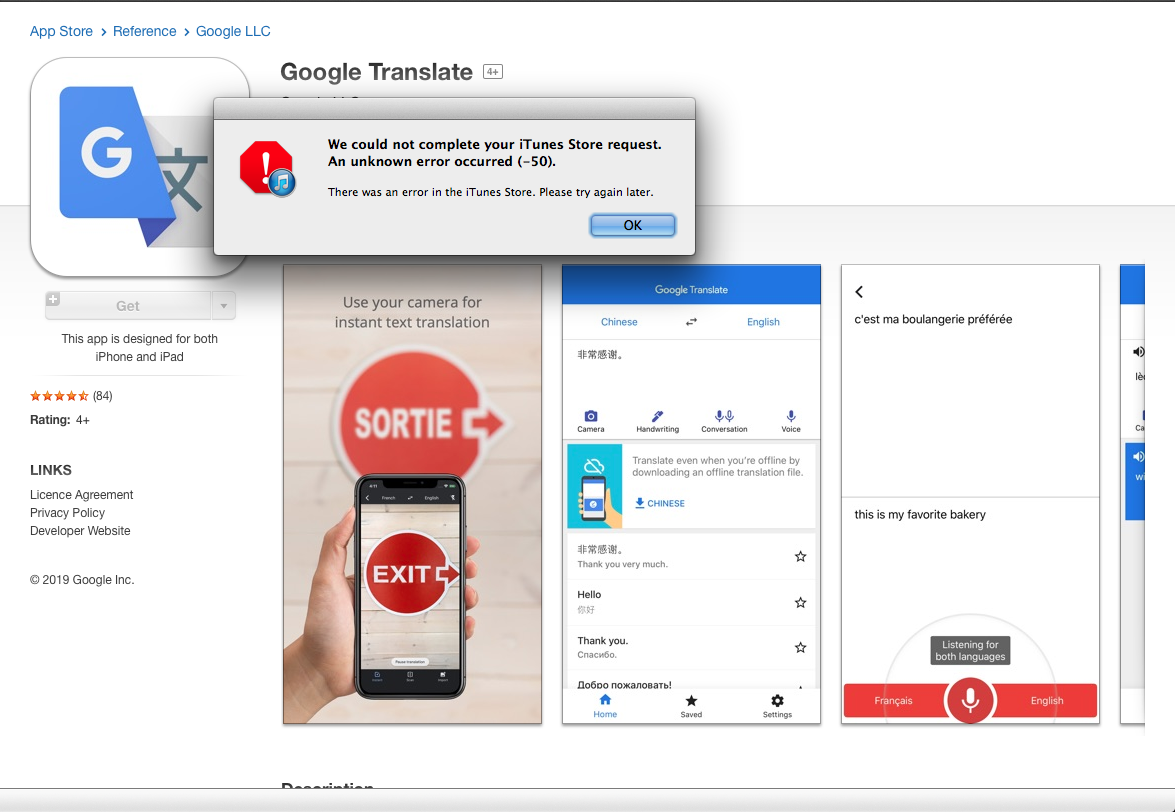
Task: Go to Reference category breadcrumb
Action: coord(145,31)
